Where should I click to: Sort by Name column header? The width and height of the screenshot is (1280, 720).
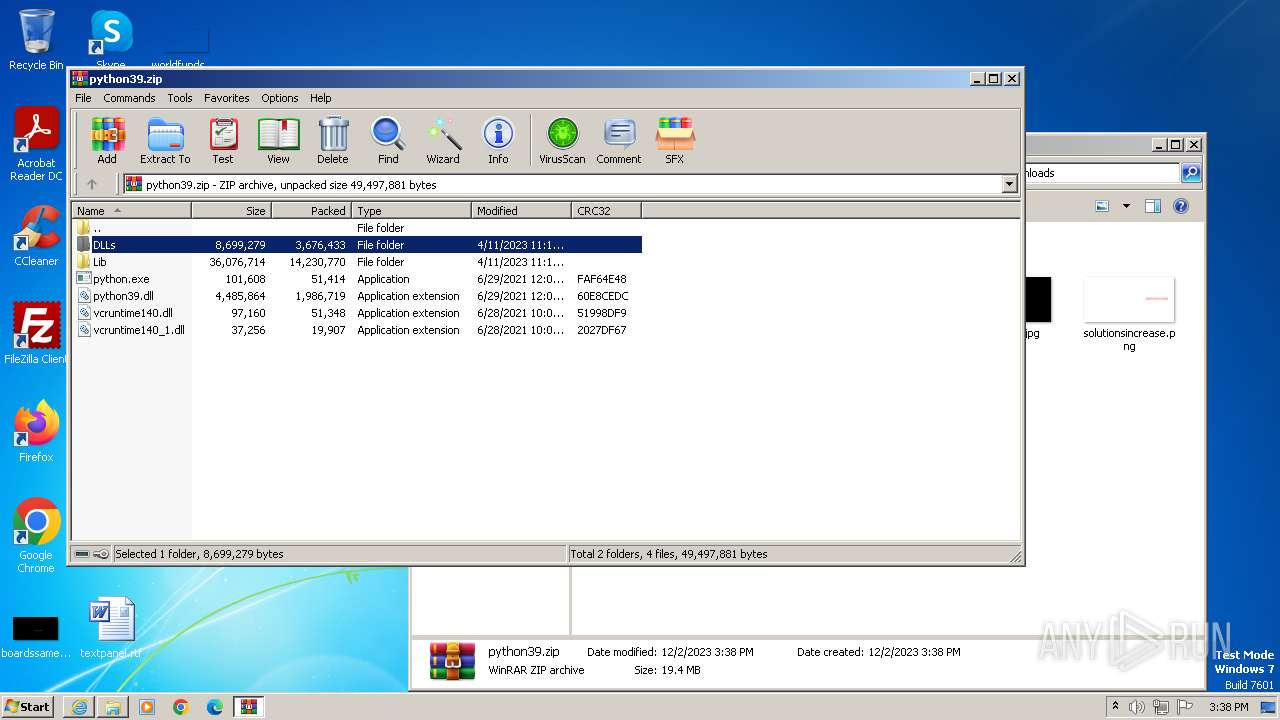(x=131, y=211)
